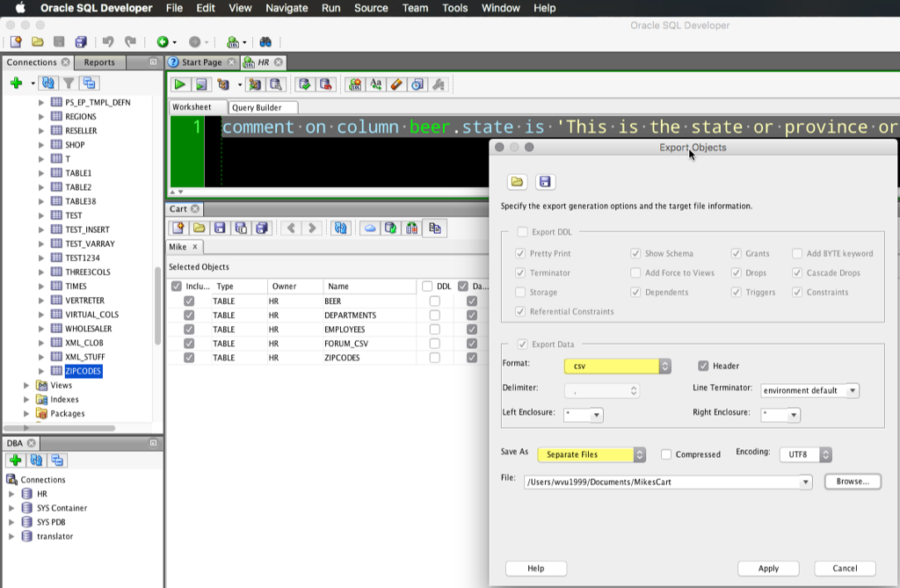This screenshot has width=900, height=588.
Task: Expand the Views node in Connections tree
Action: (28, 385)
